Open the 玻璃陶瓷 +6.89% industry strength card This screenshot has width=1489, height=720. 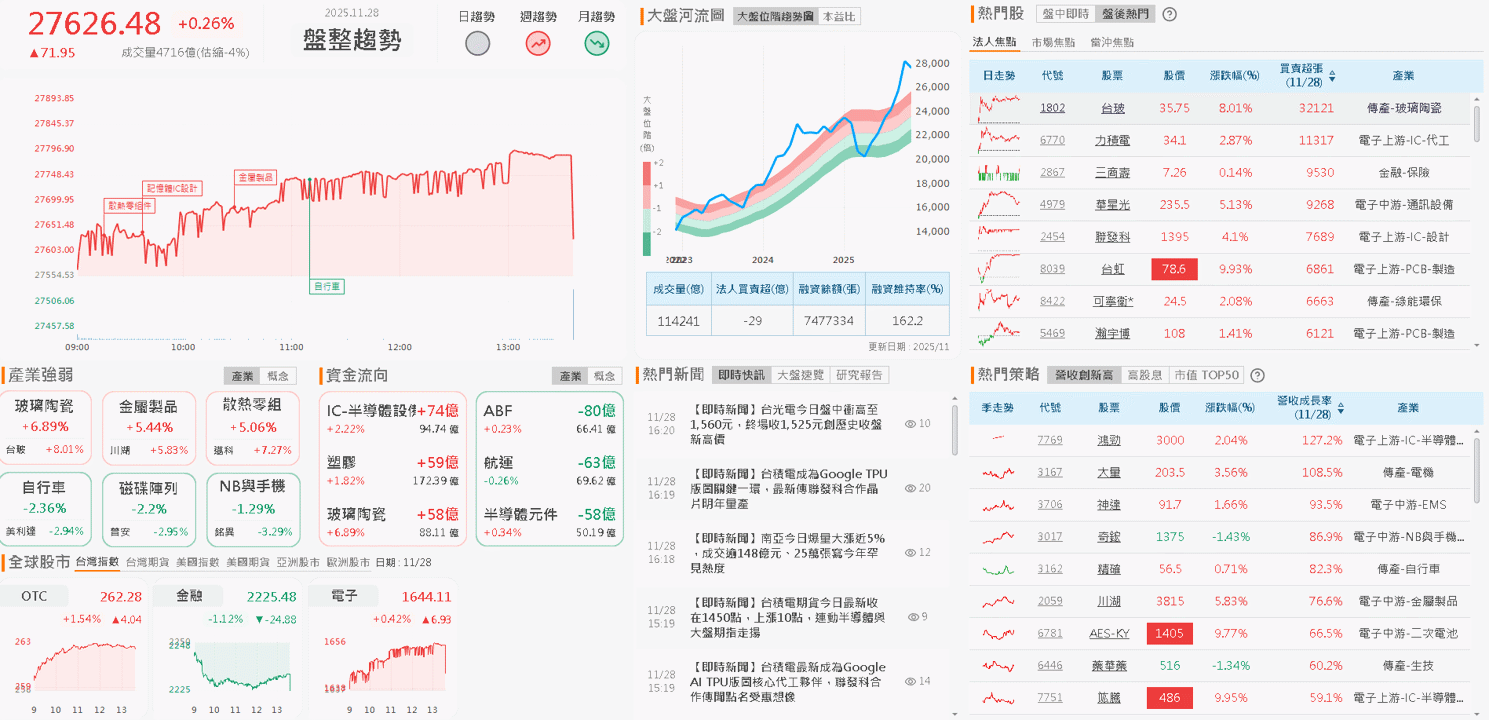[47, 426]
